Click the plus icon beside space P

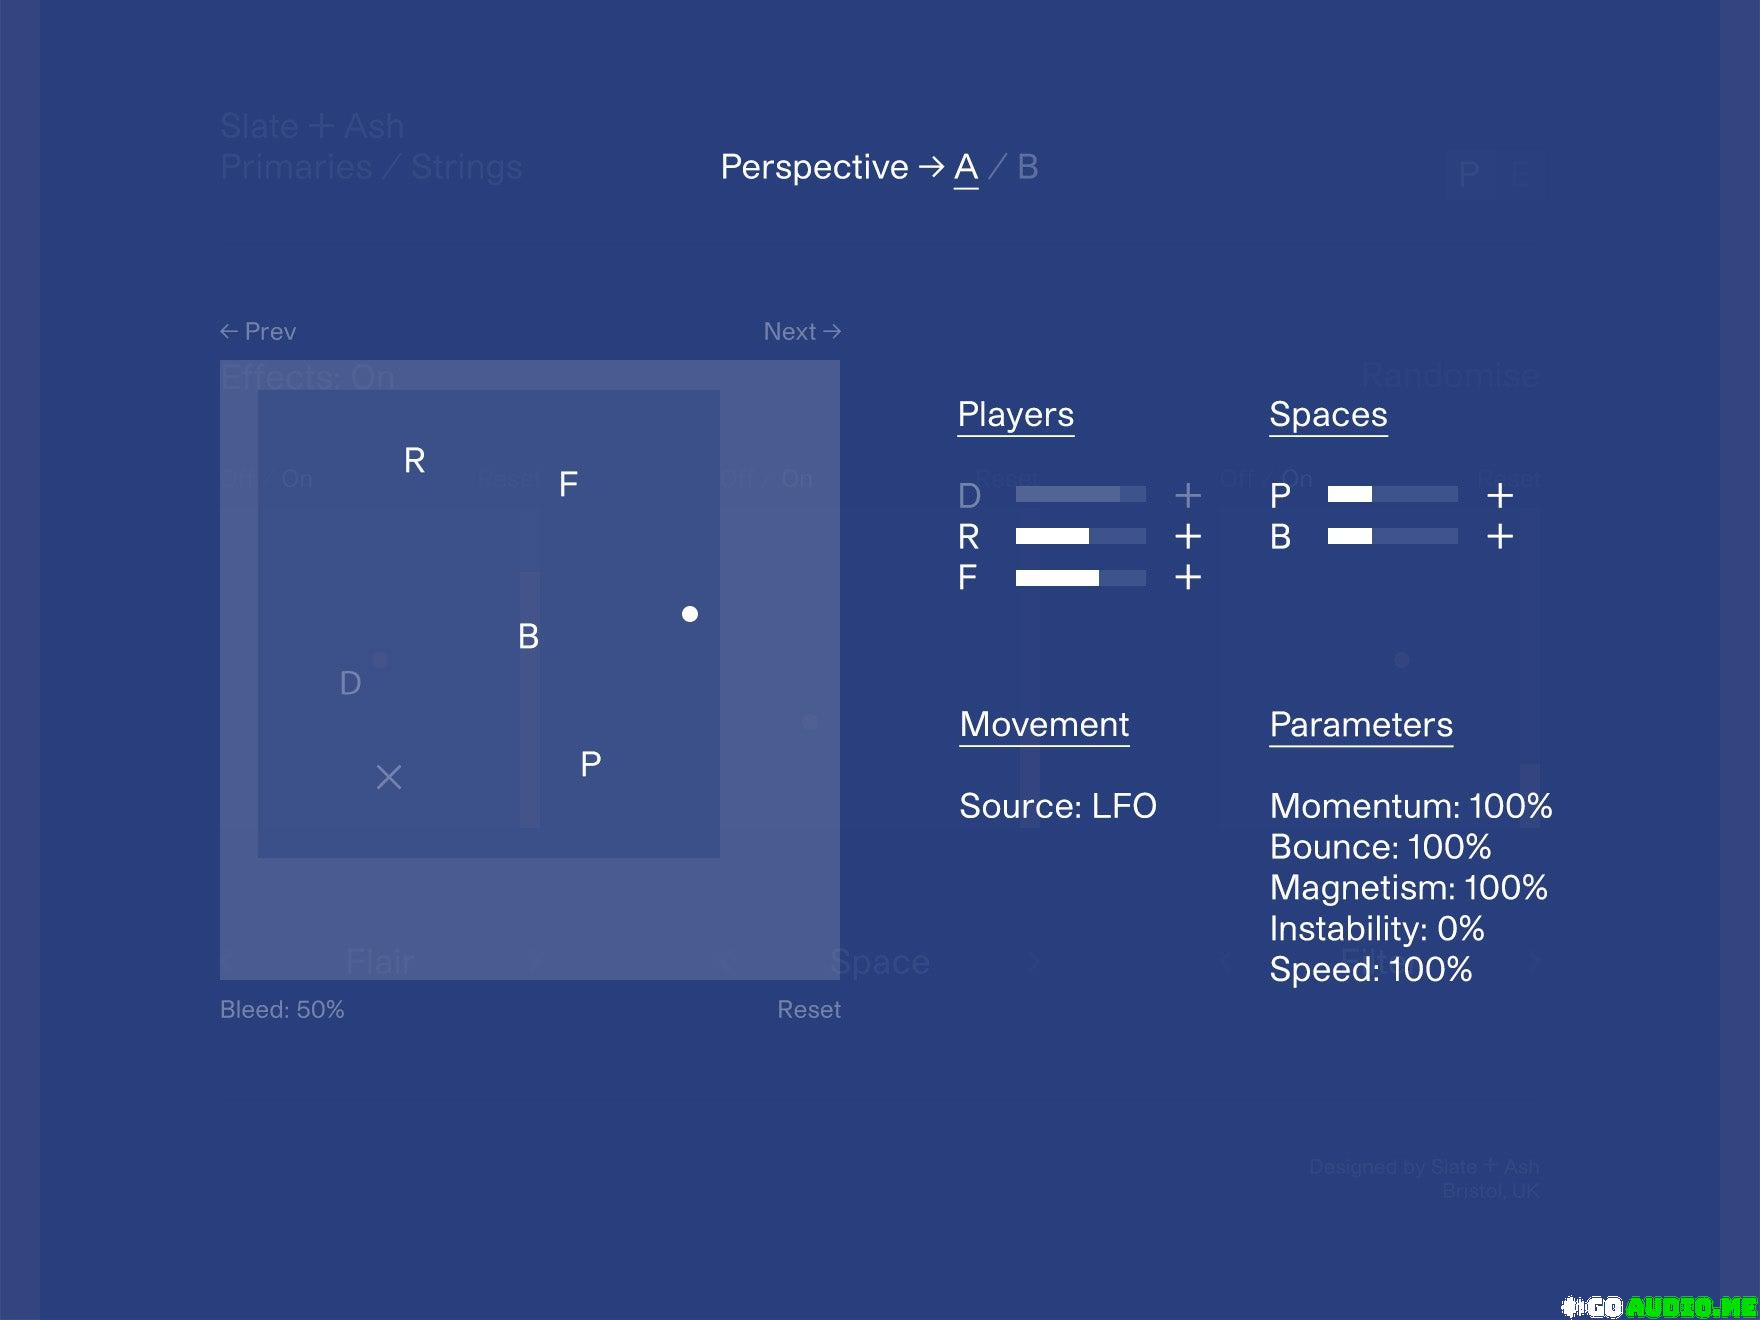1499,495
